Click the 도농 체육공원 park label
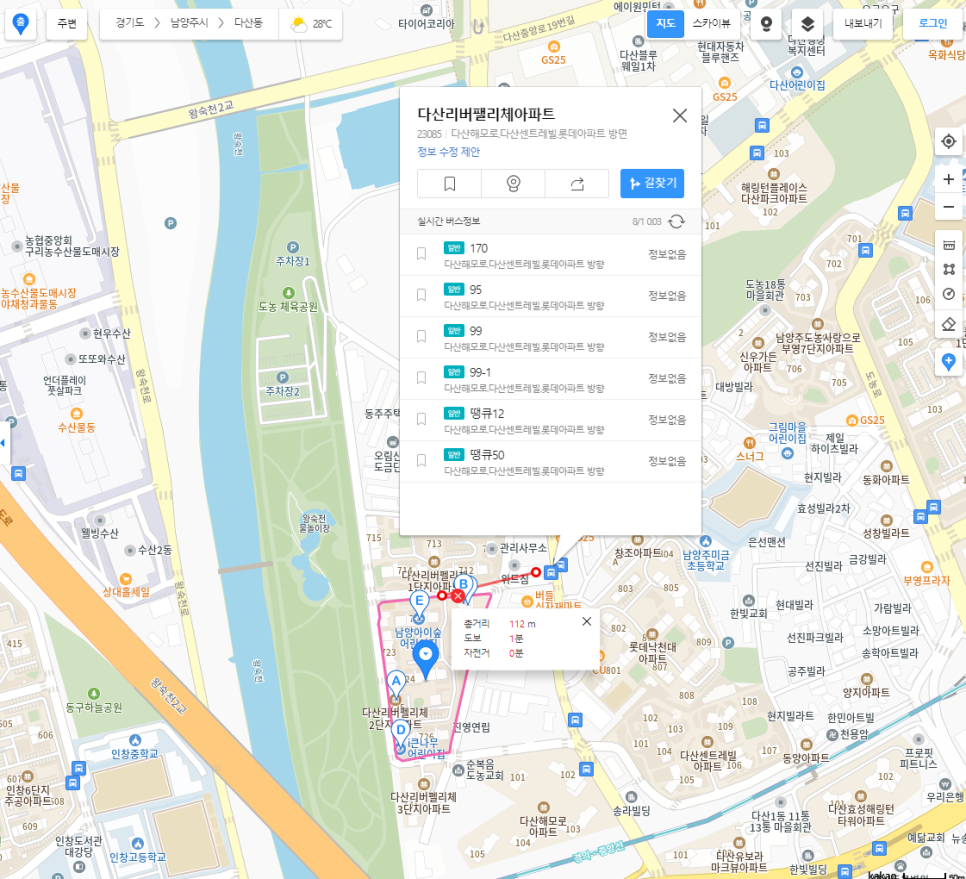 pyautogui.click(x=288, y=306)
